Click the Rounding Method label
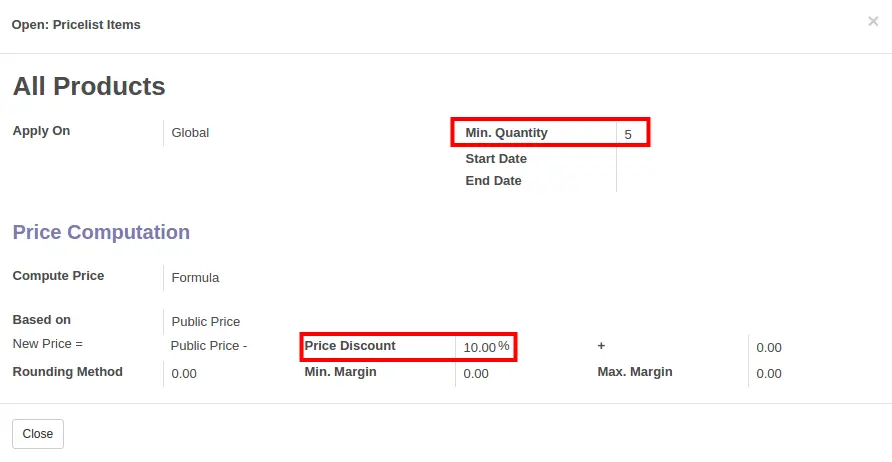 tap(68, 372)
